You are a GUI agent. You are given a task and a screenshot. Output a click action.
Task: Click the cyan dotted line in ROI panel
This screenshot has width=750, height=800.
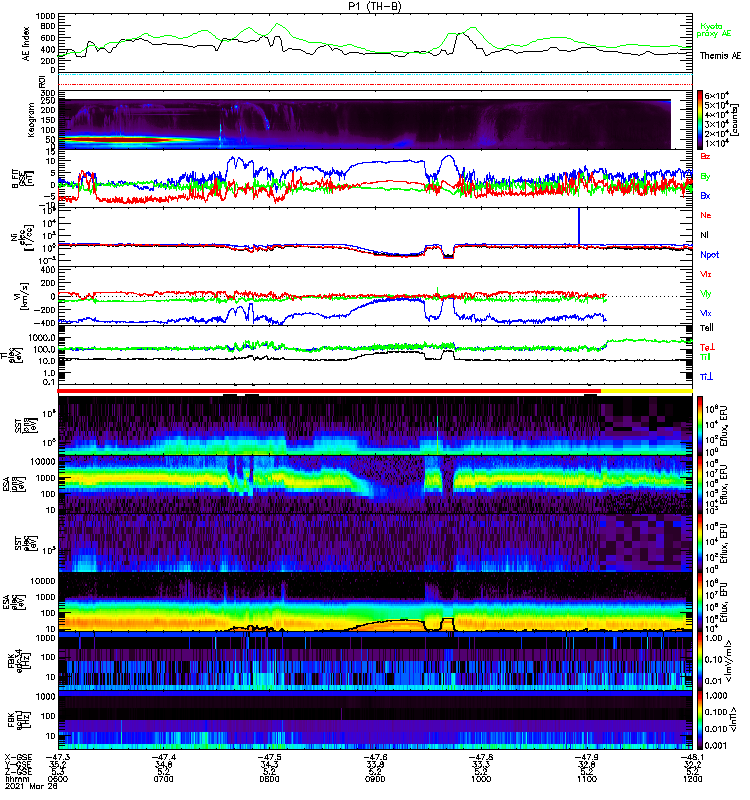pyautogui.click(x=375, y=75)
